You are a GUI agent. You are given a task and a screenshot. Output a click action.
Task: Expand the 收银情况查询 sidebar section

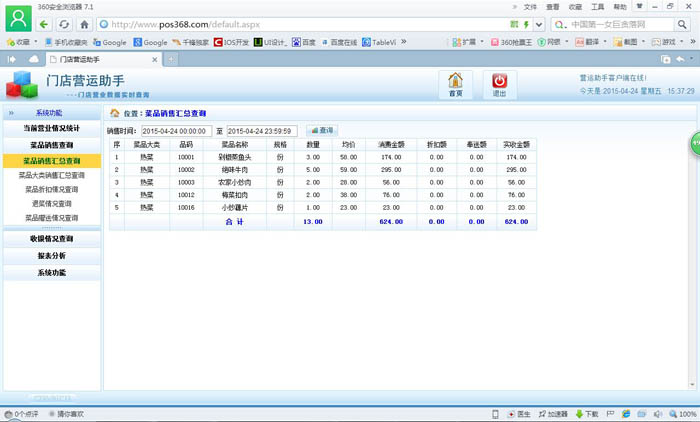[x=51, y=239]
